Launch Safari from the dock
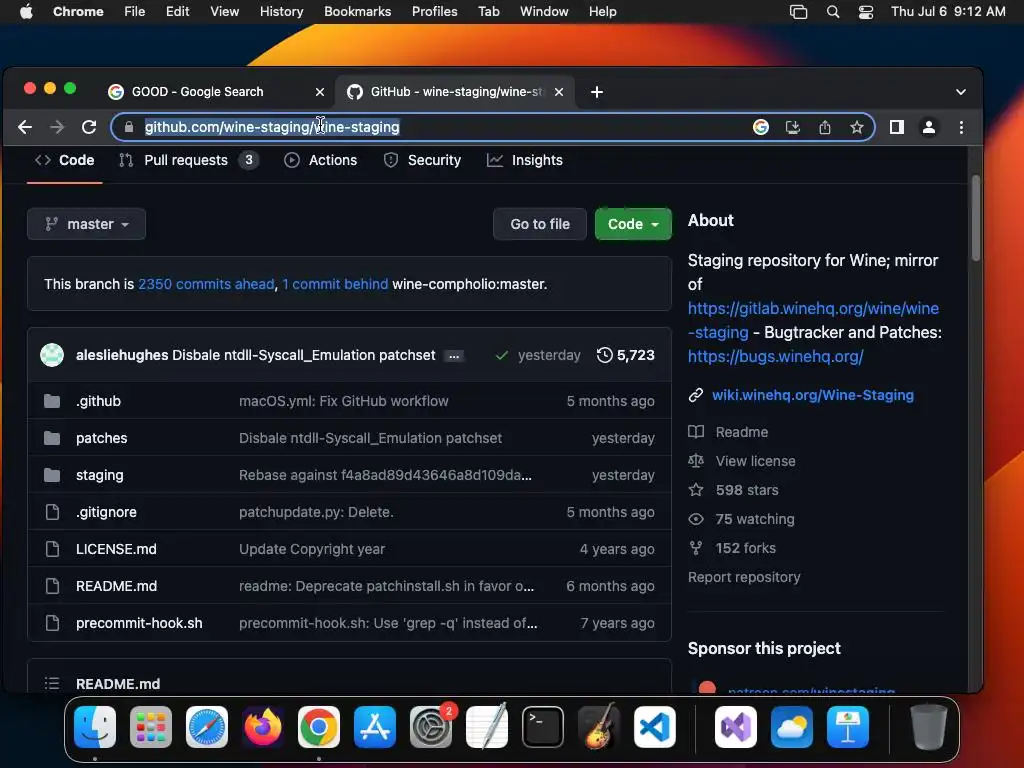Viewport: 1024px width, 768px height. [207, 727]
